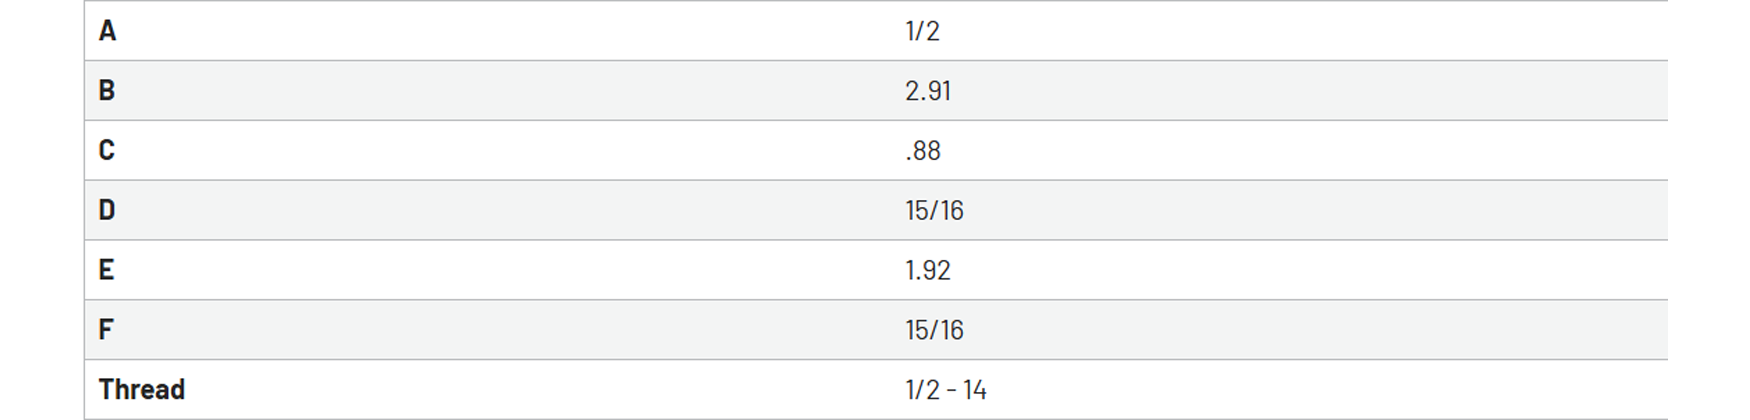
Task: Select the 15/16 value in row F
Action: tap(934, 330)
